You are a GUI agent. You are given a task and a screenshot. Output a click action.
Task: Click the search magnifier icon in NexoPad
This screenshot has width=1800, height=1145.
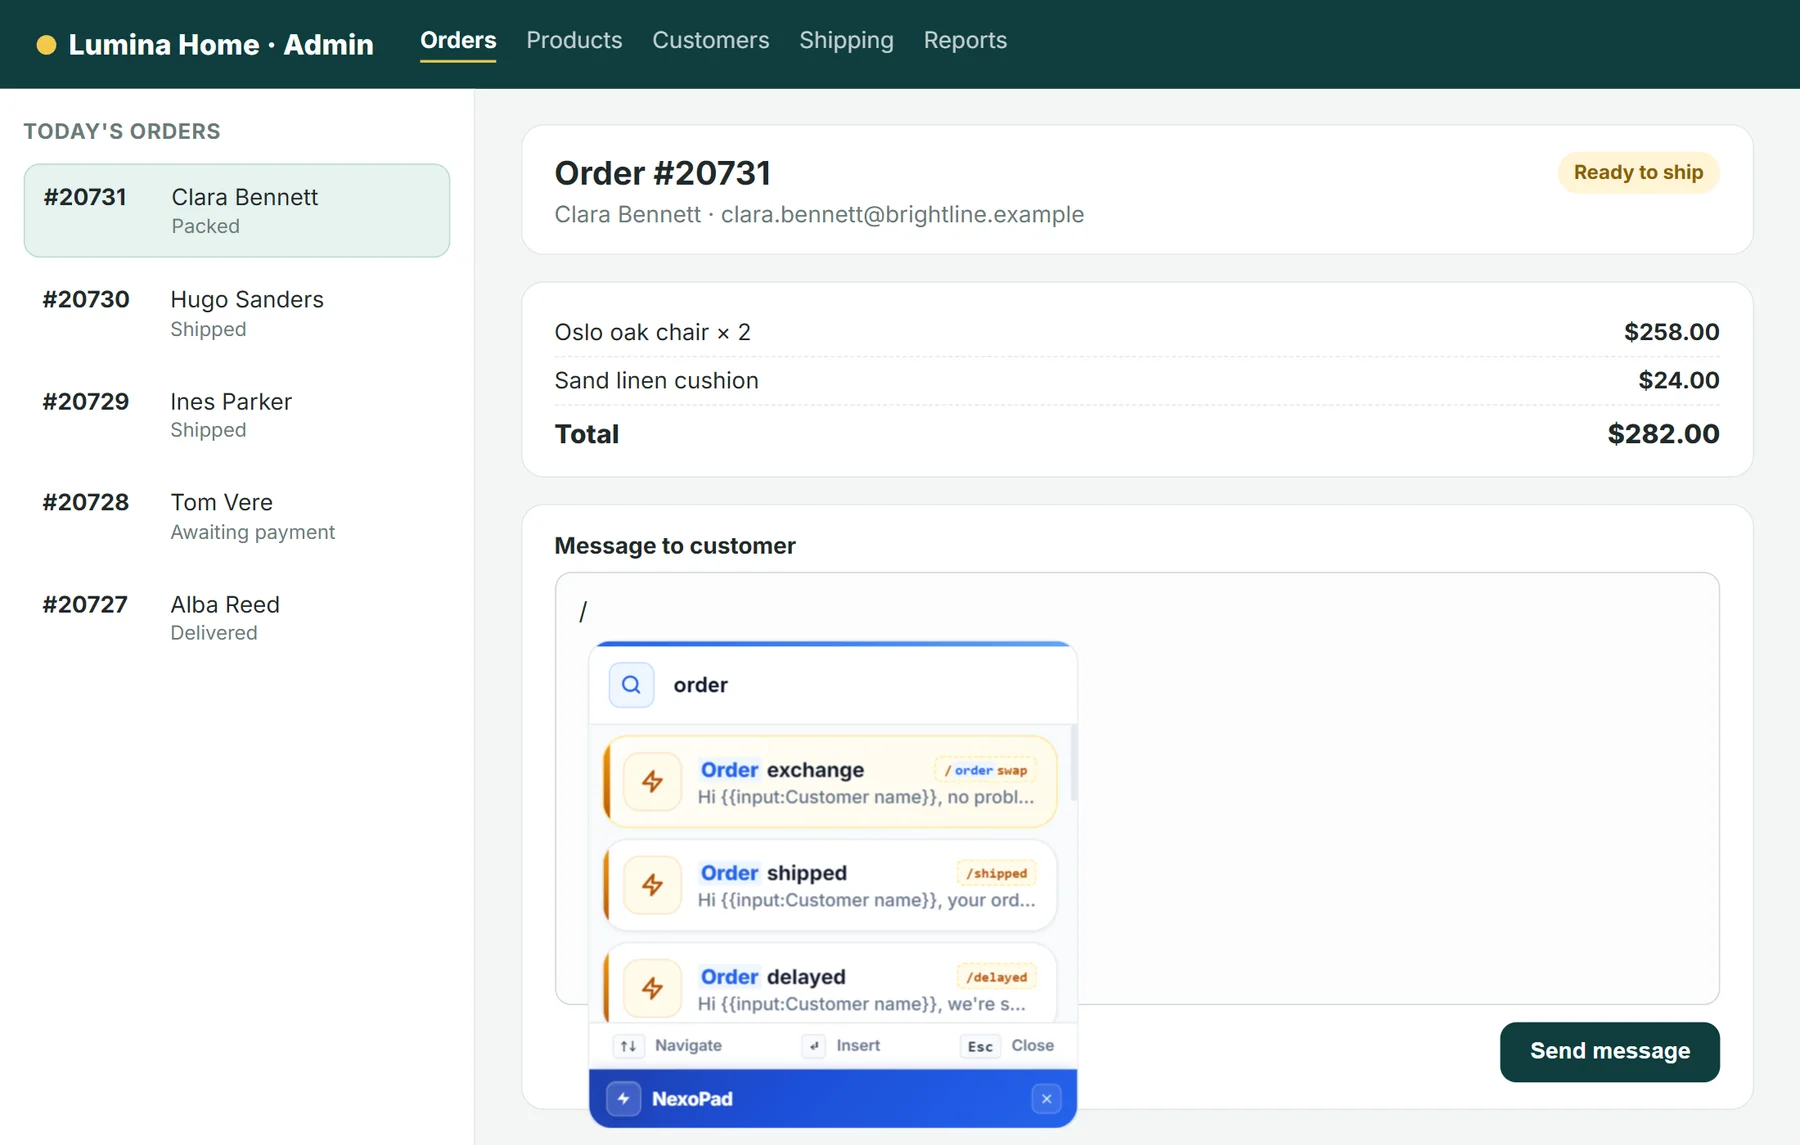coord(631,685)
